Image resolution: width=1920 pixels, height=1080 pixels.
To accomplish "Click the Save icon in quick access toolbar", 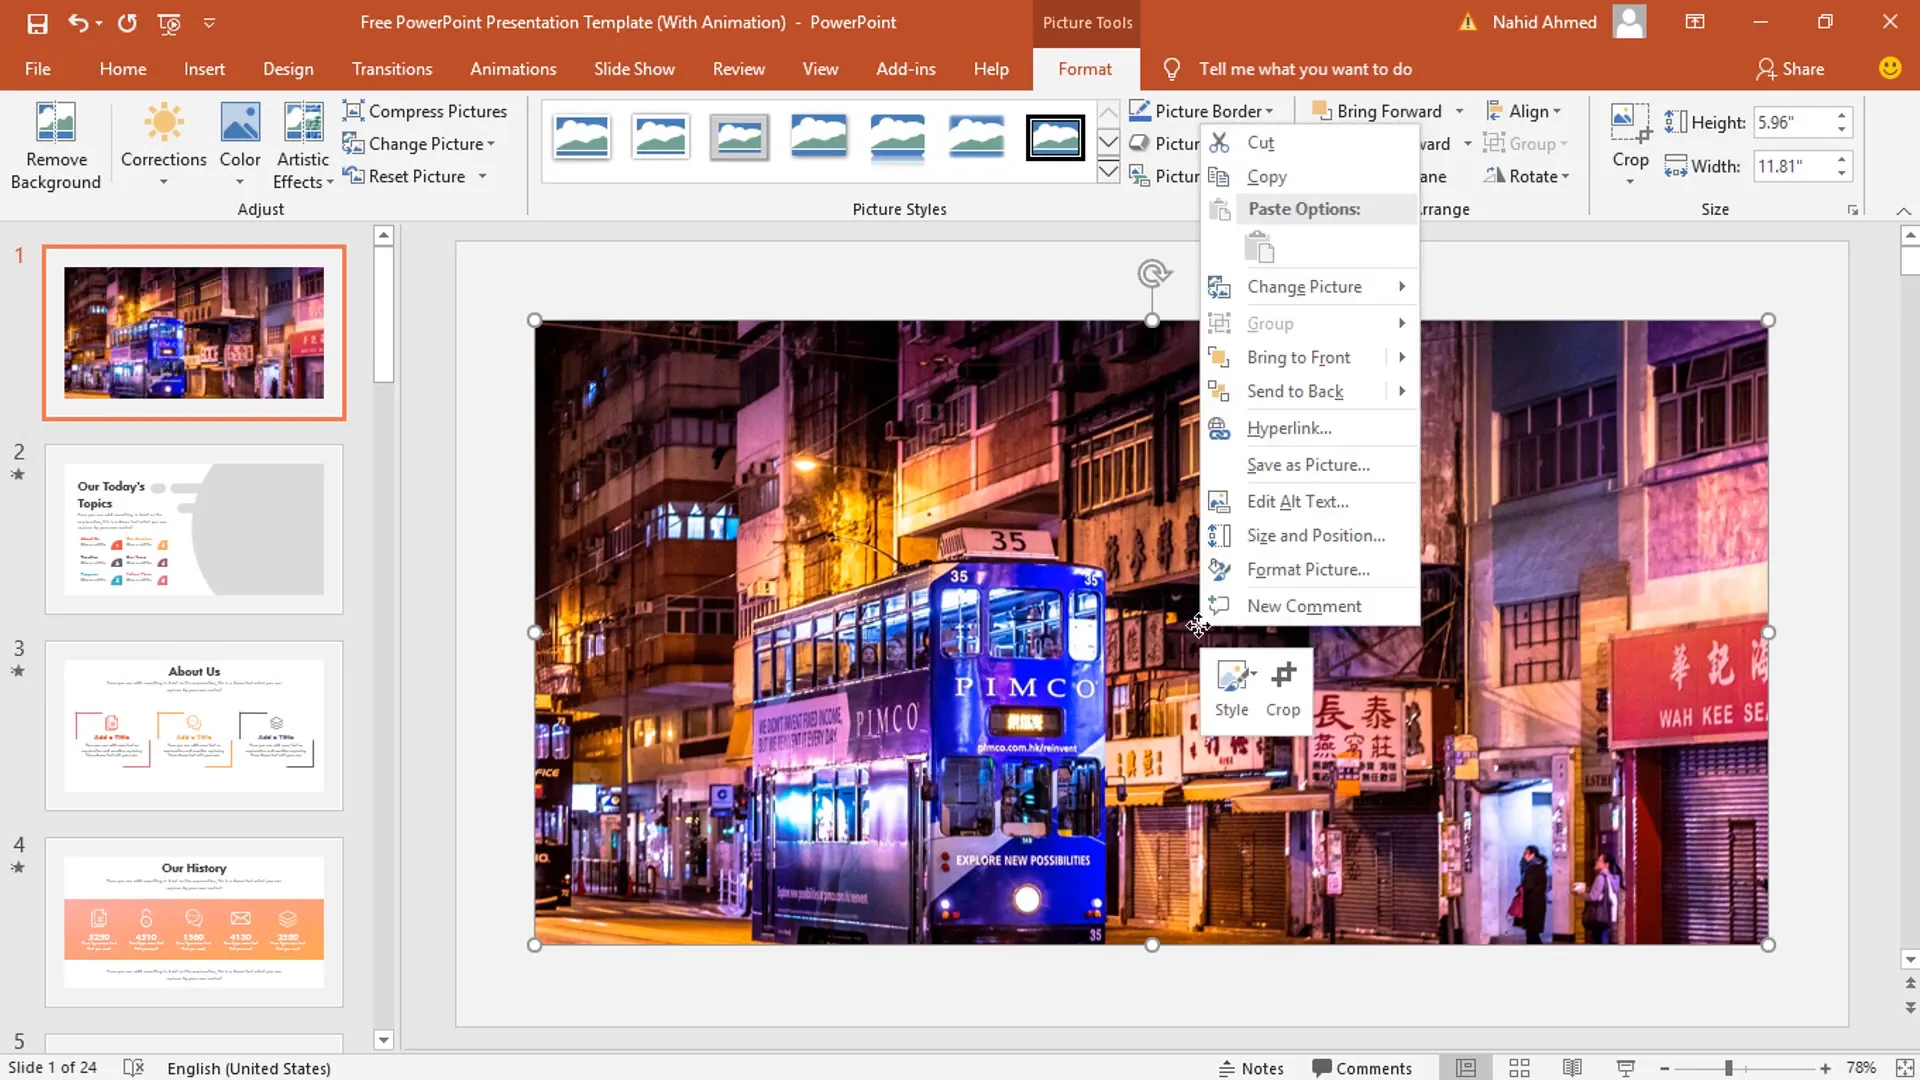I will [x=37, y=23].
